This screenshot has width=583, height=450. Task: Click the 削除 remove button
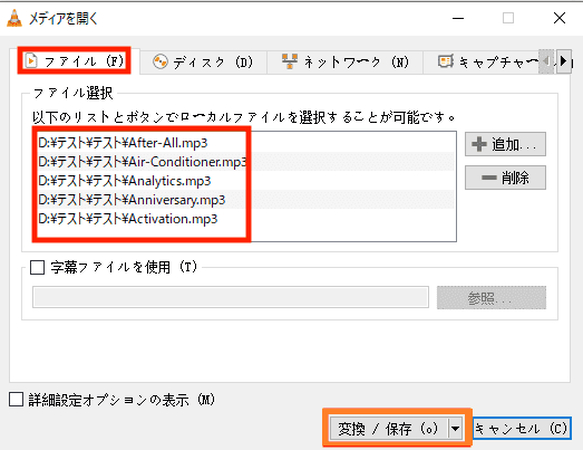click(x=505, y=178)
